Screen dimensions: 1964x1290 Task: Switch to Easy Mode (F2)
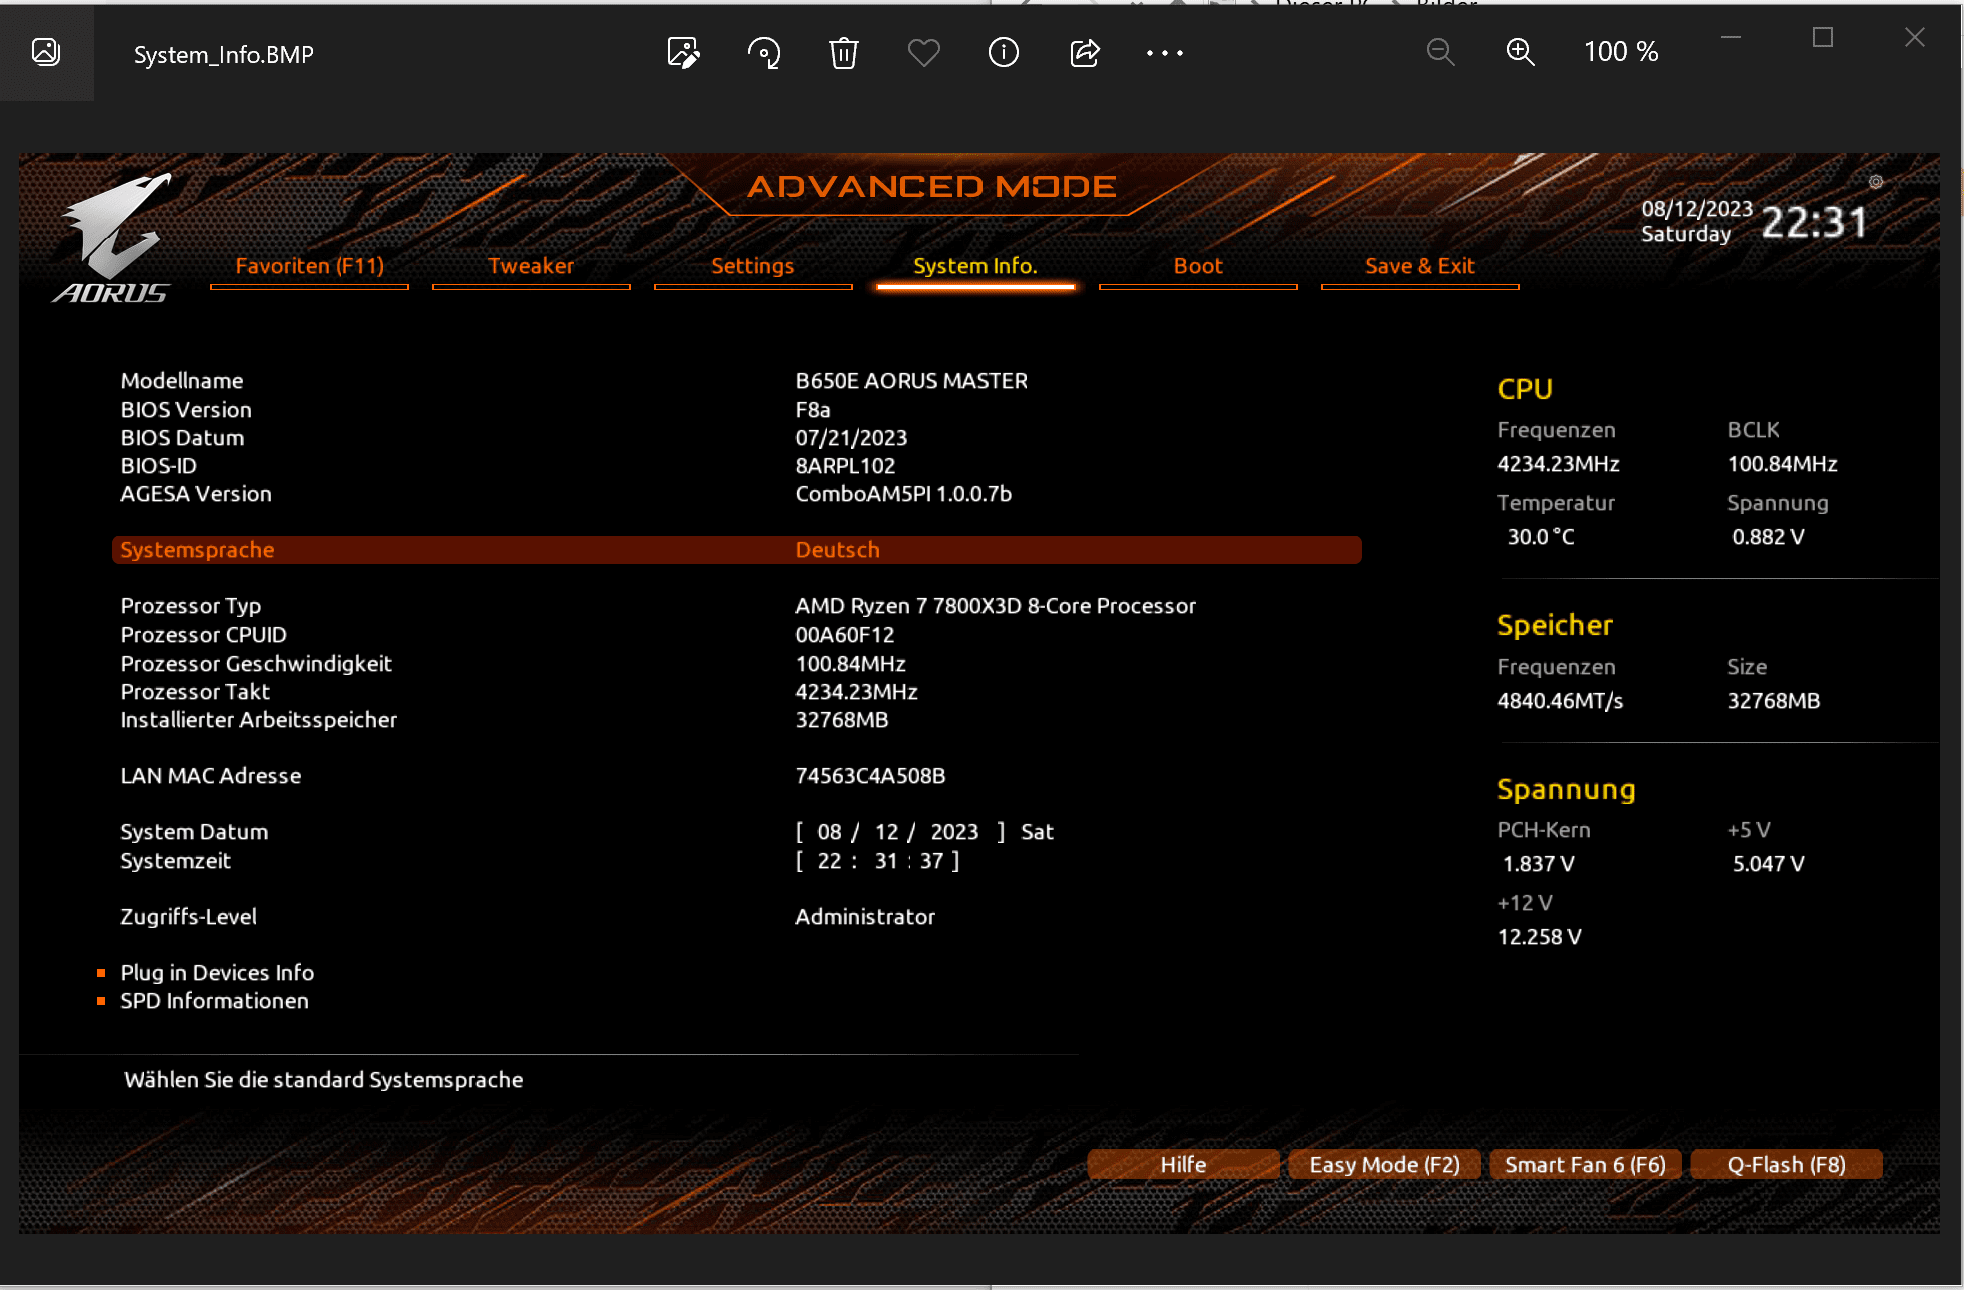[x=1384, y=1165]
